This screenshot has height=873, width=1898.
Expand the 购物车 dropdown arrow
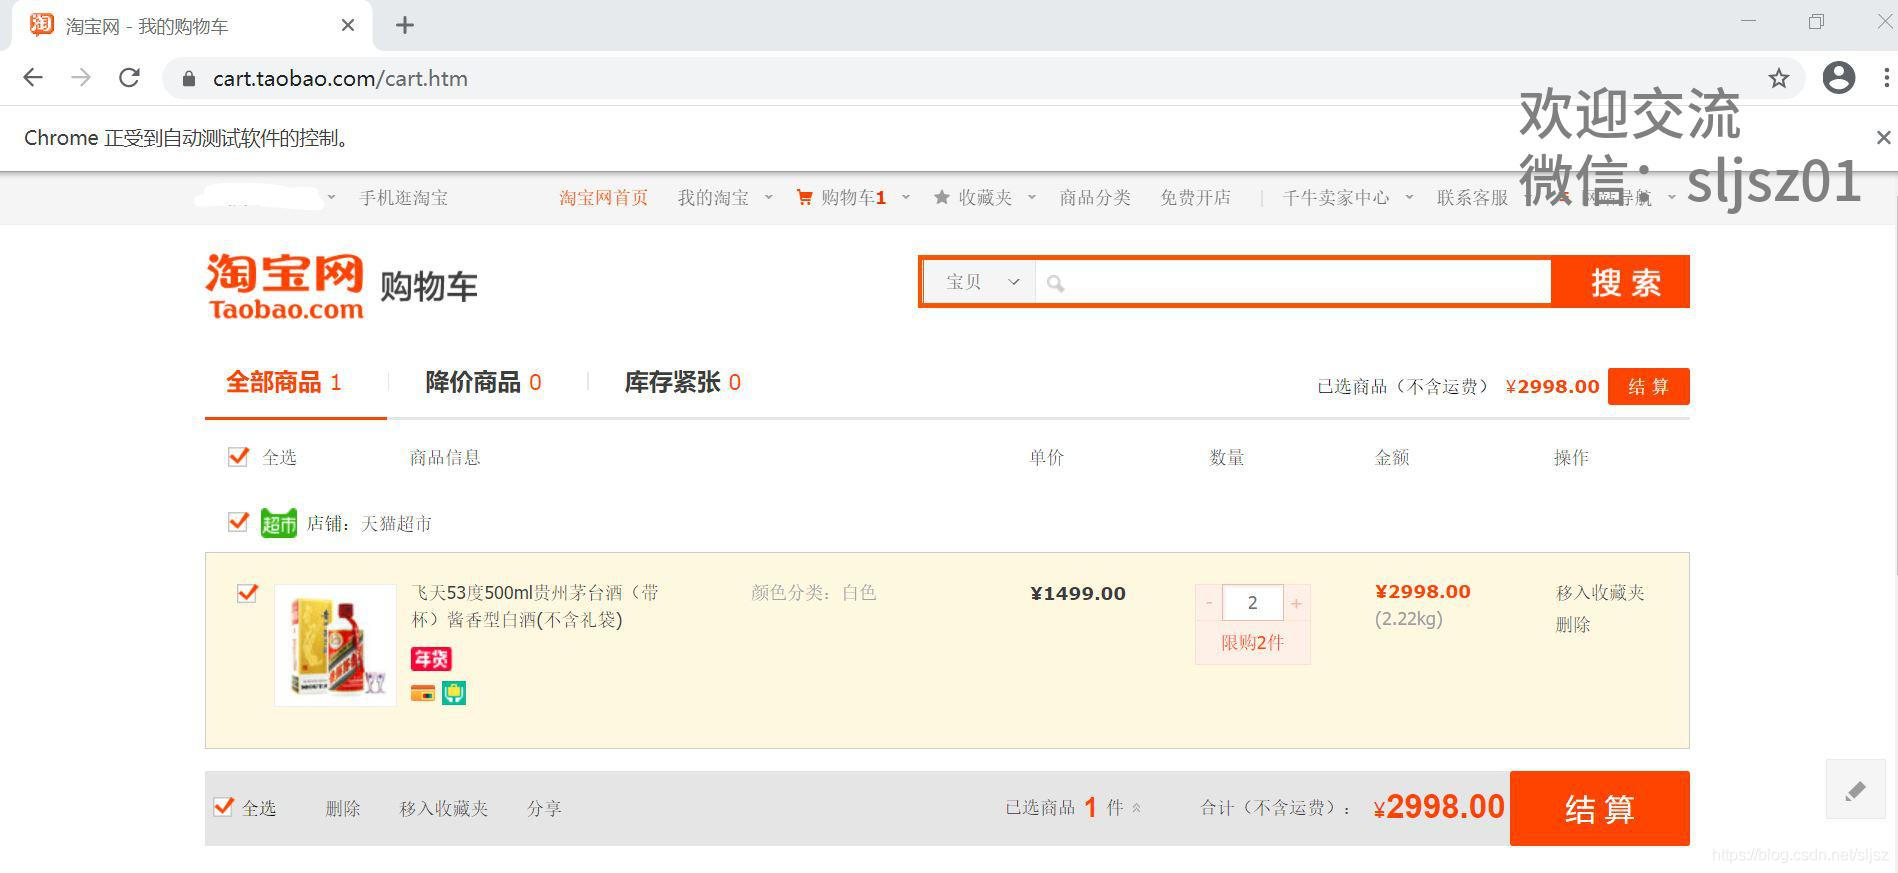tap(905, 197)
